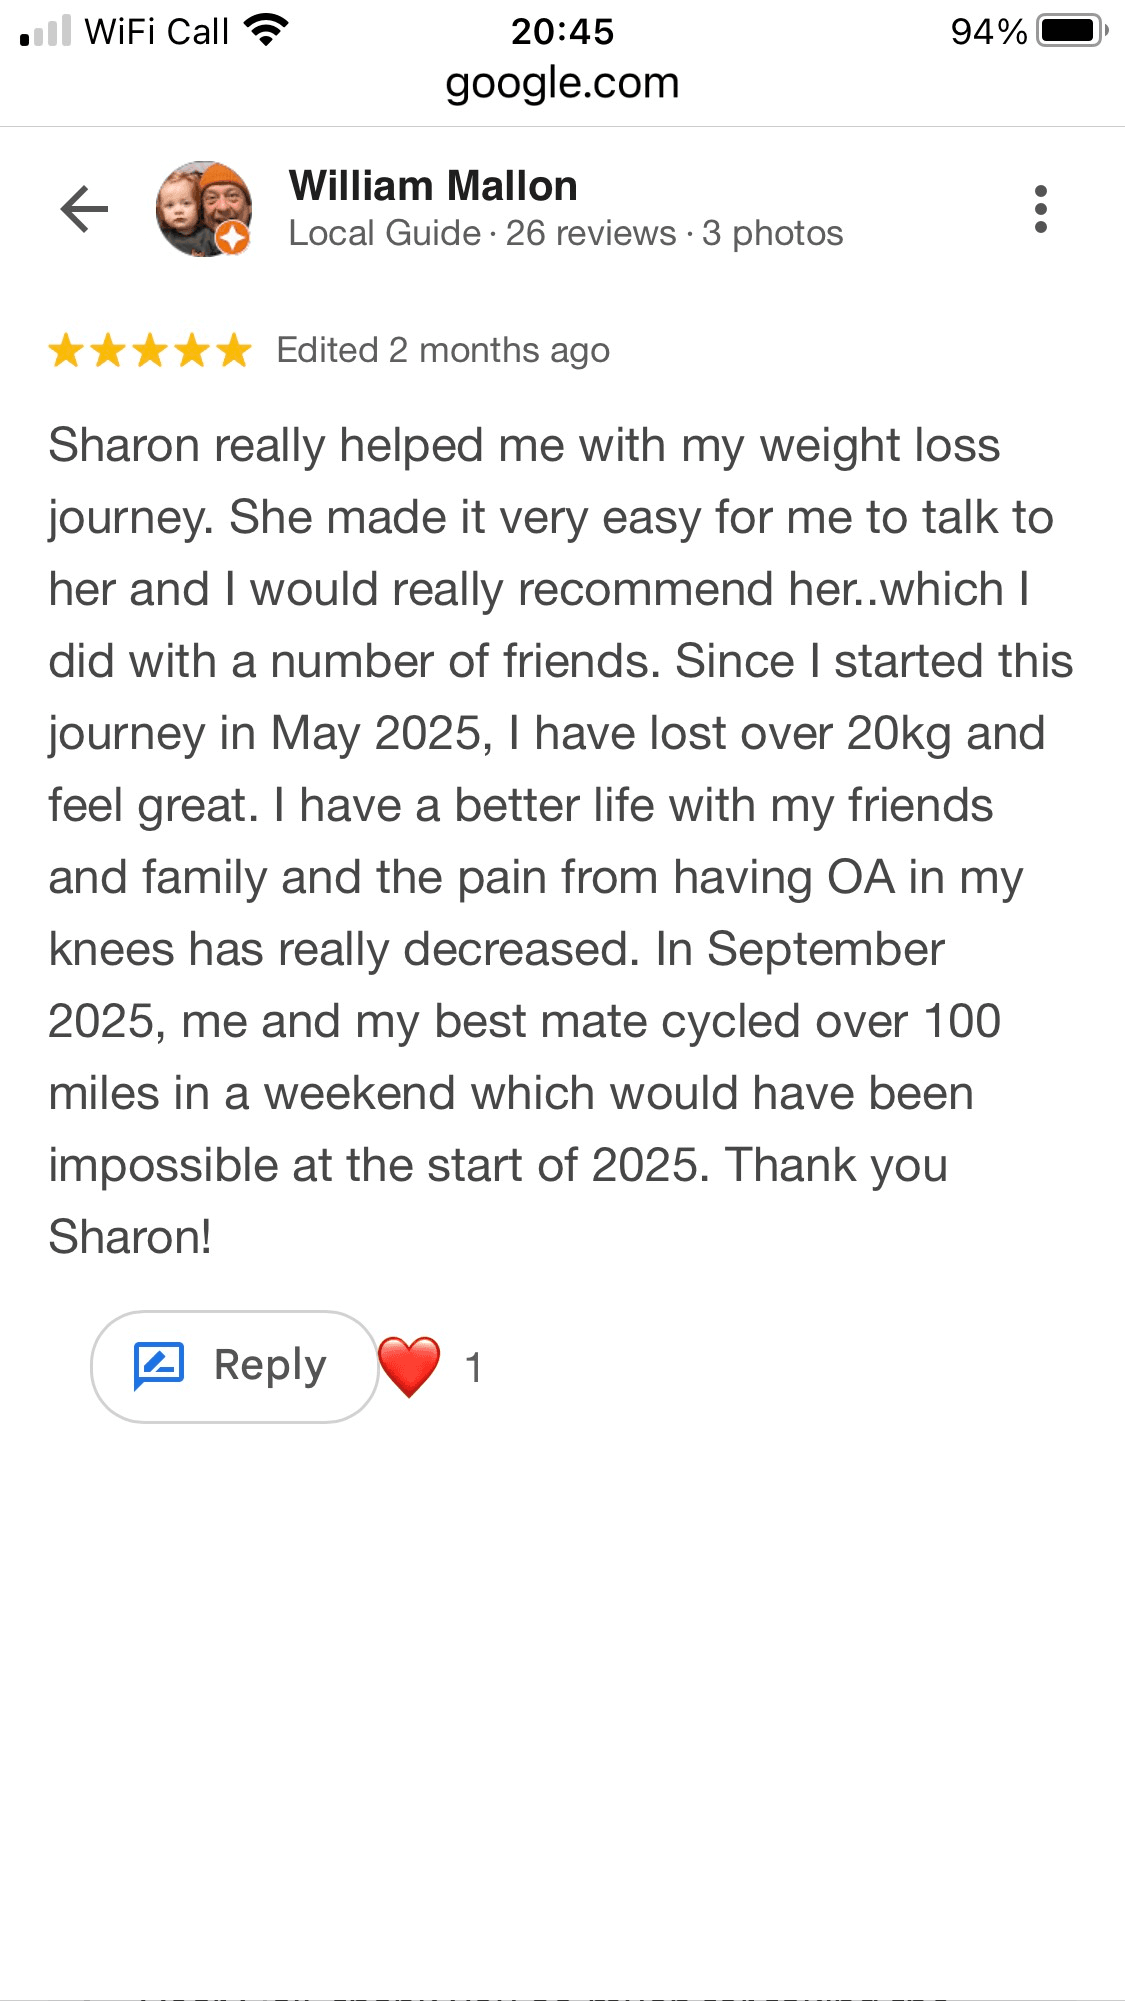Screen dimensions: 1125x2001
Task: Tap the orange Local Guide badge
Action: (x=233, y=238)
